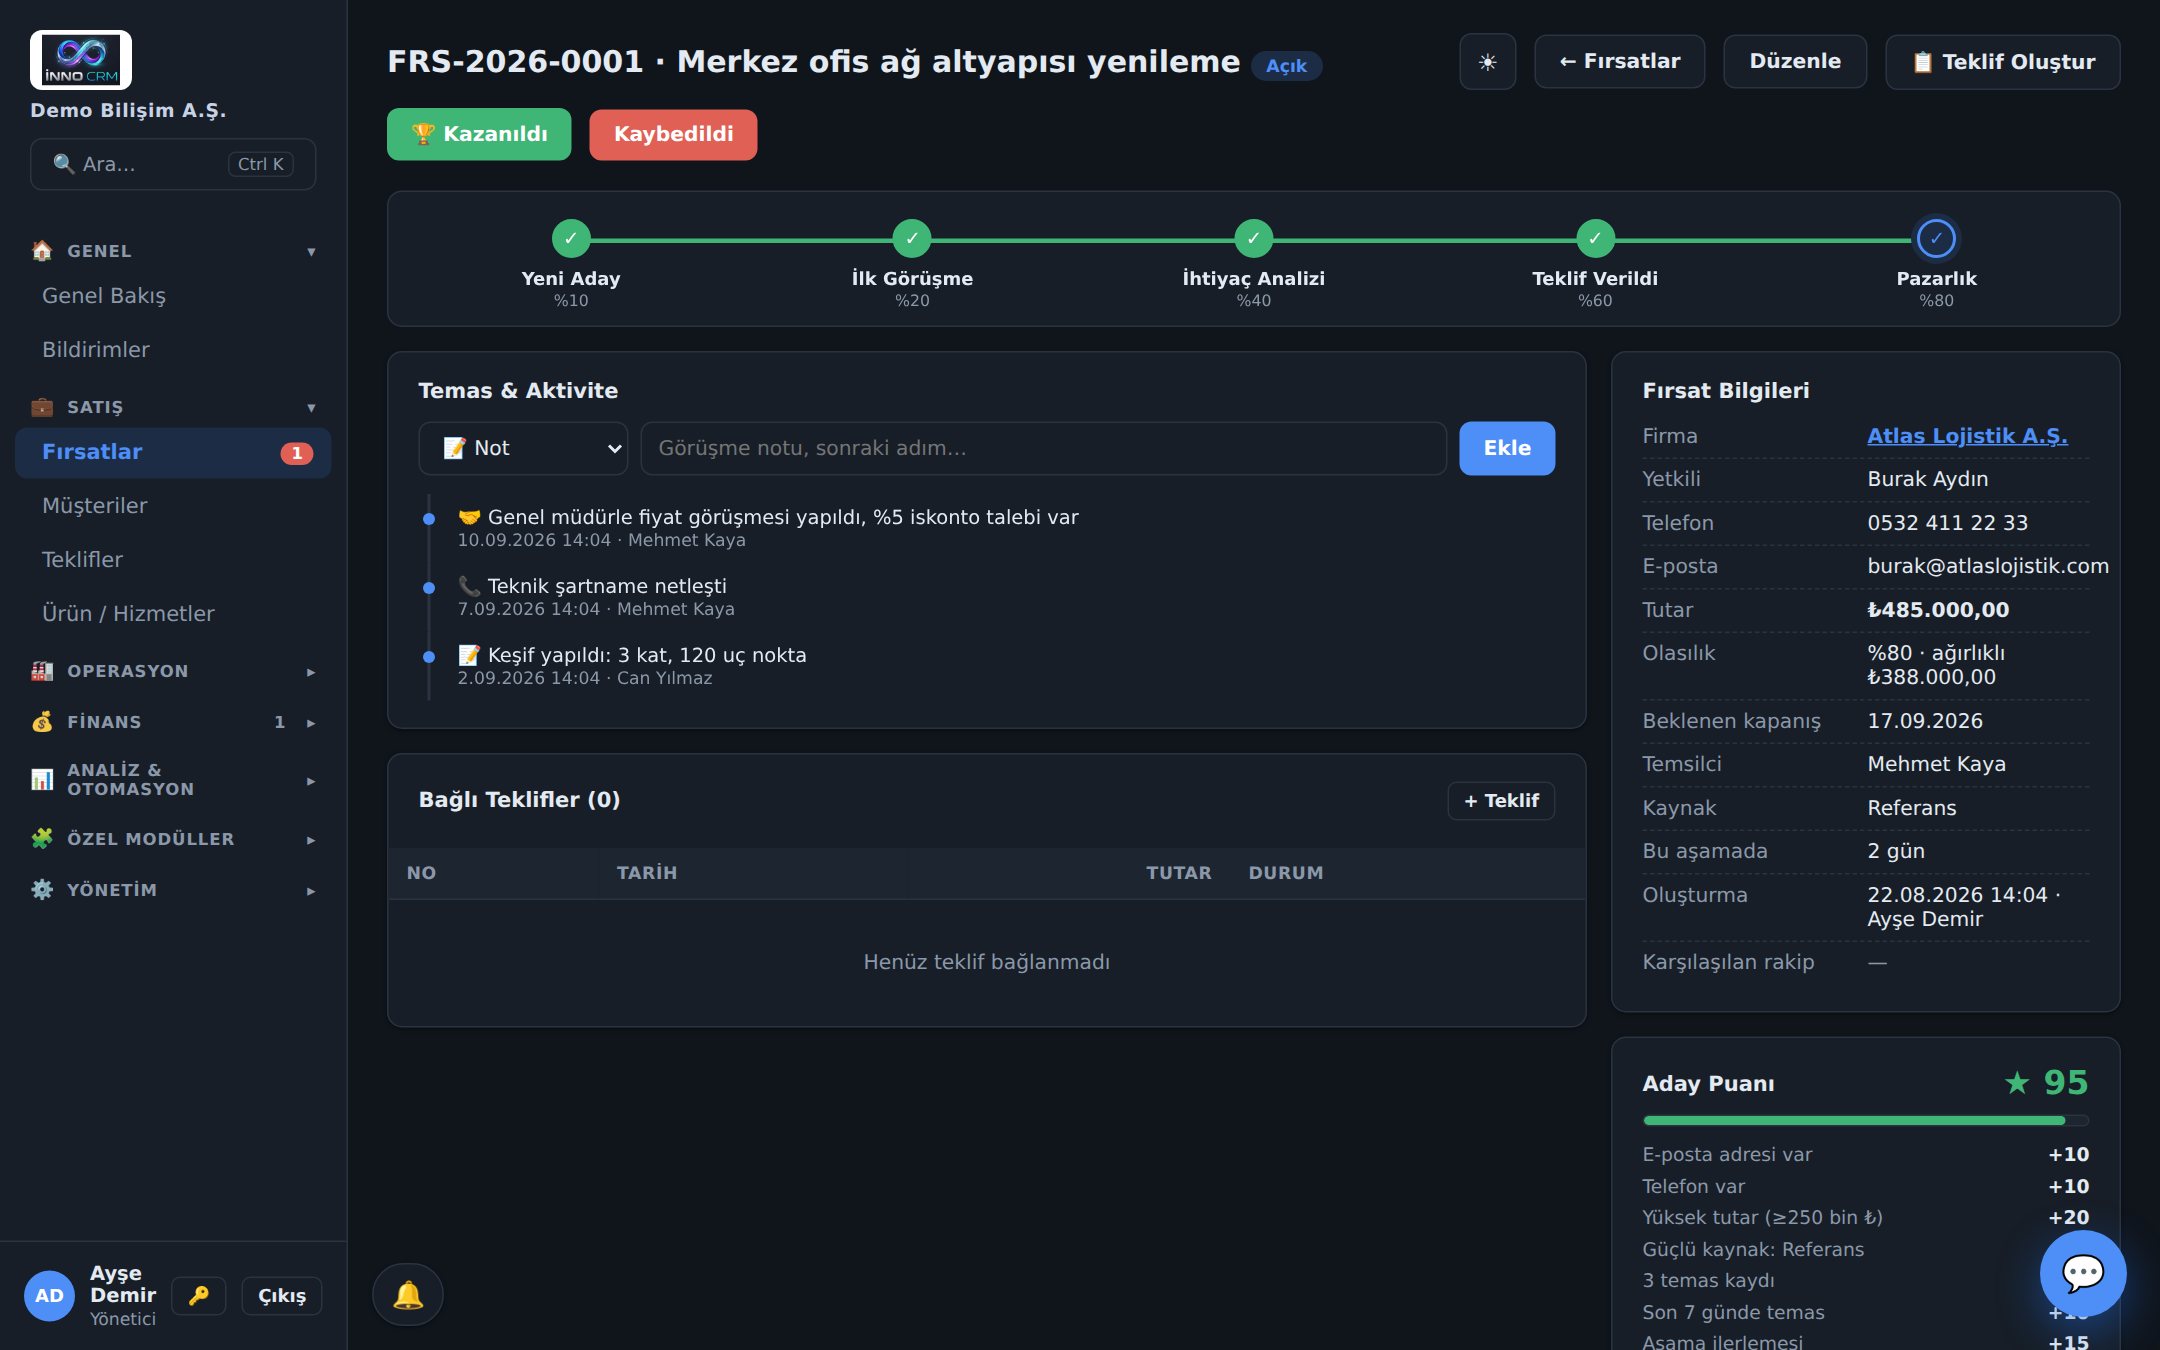This screenshot has width=2160, height=1350.
Task: Select the Yeni Aday stage checkmark
Action: tap(571, 239)
